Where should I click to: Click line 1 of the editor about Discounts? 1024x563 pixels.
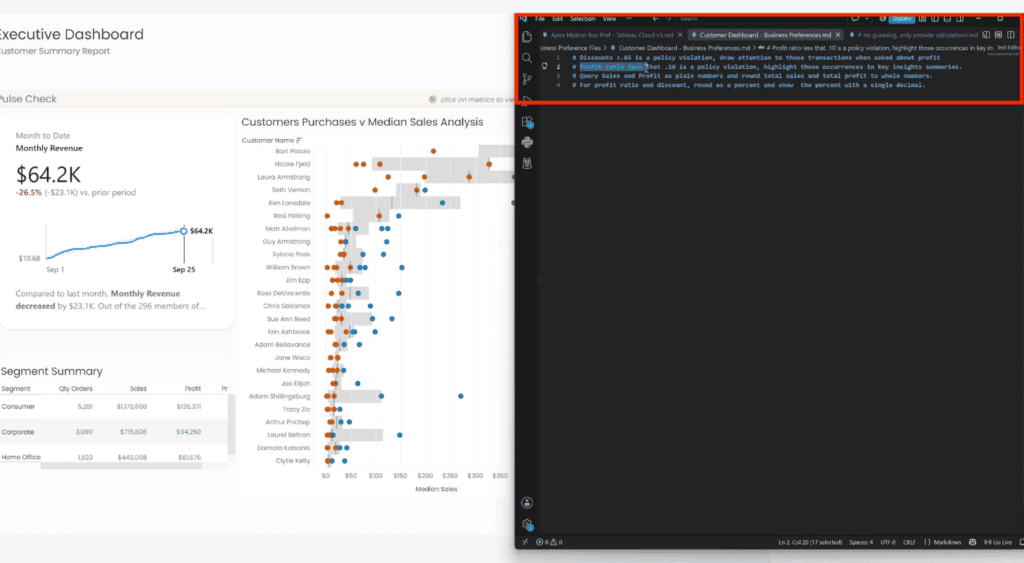[x=756, y=57]
